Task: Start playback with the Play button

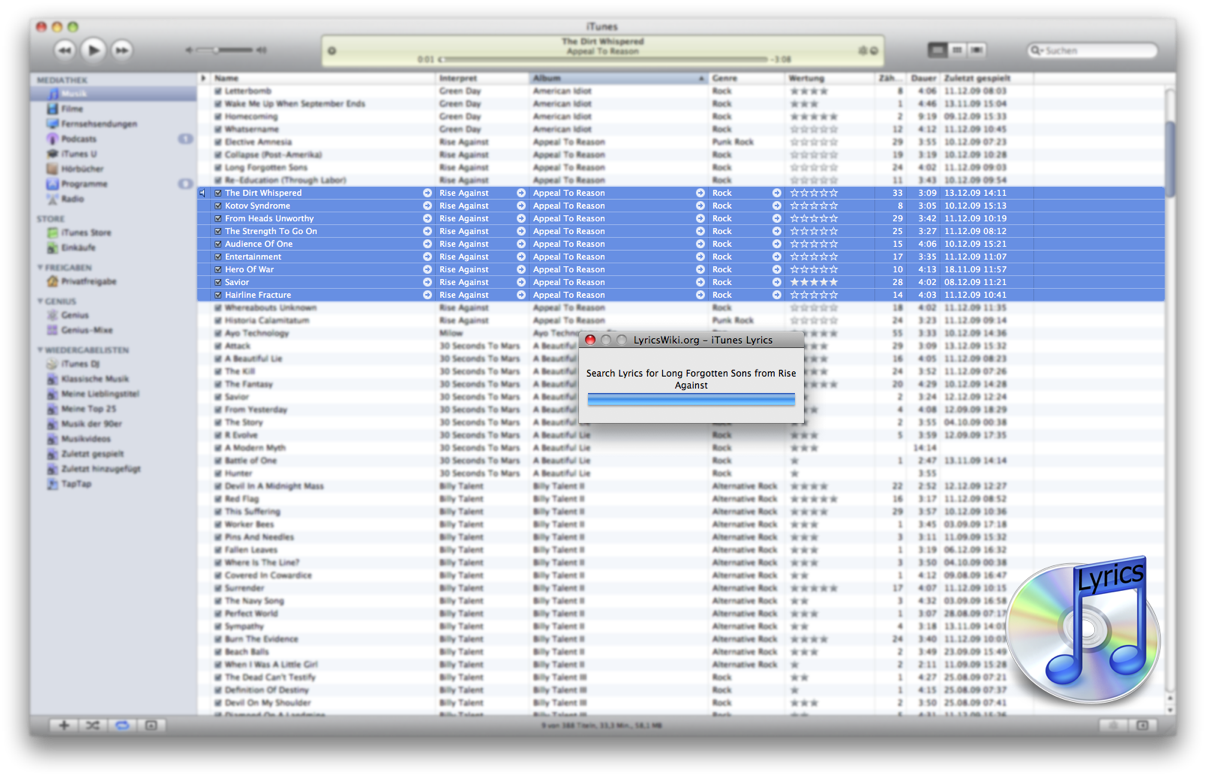Action: [x=93, y=49]
